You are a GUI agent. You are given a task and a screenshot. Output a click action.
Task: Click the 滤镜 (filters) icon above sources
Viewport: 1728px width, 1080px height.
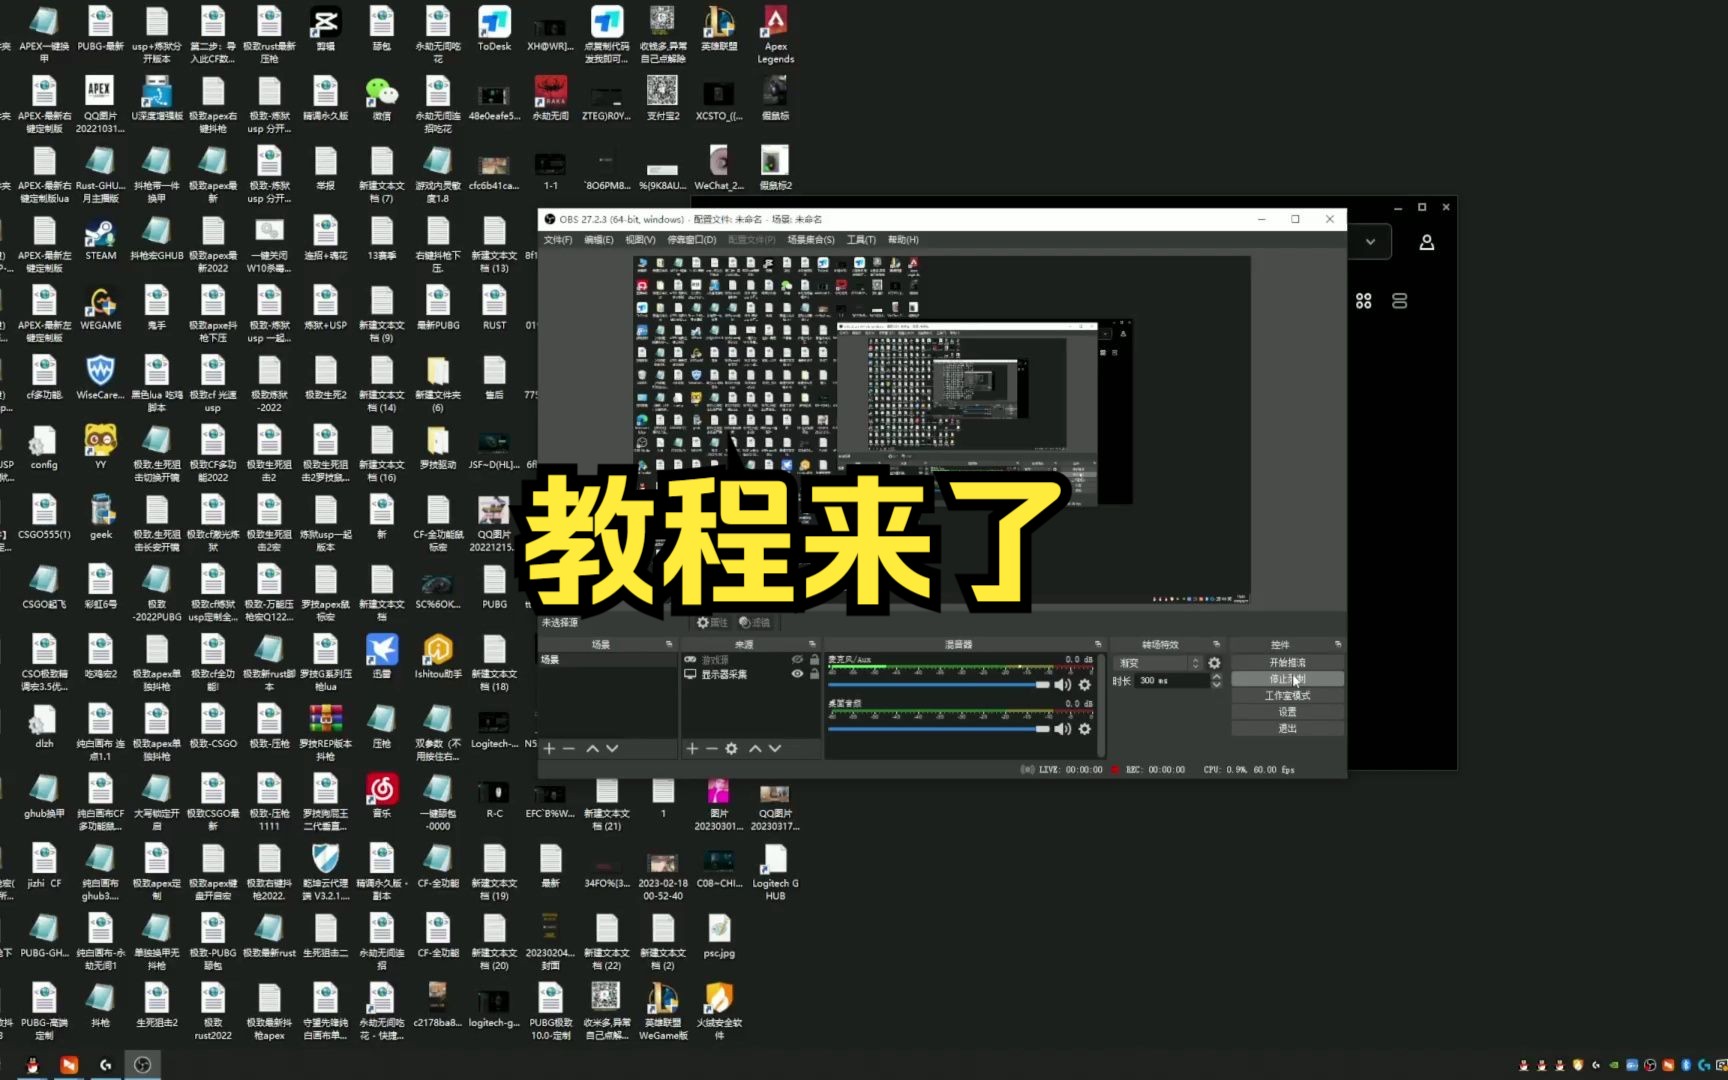point(744,623)
